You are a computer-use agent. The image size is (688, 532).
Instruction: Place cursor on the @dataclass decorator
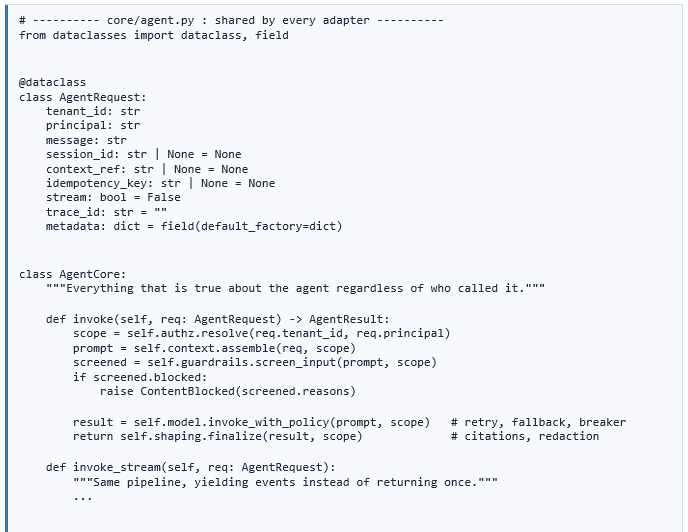click(53, 83)
